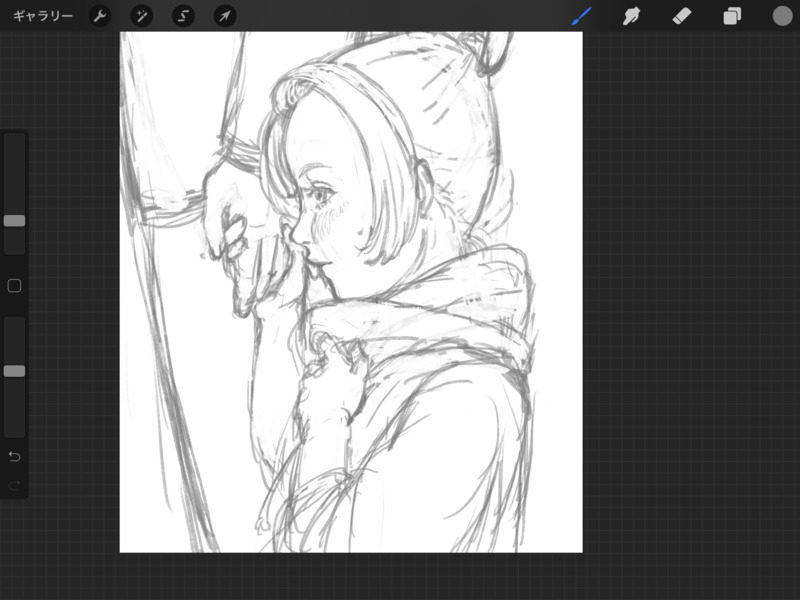Screen dimensions: 800x600
Task: Activate the Selection S tool
Action: tap(183, 16)
